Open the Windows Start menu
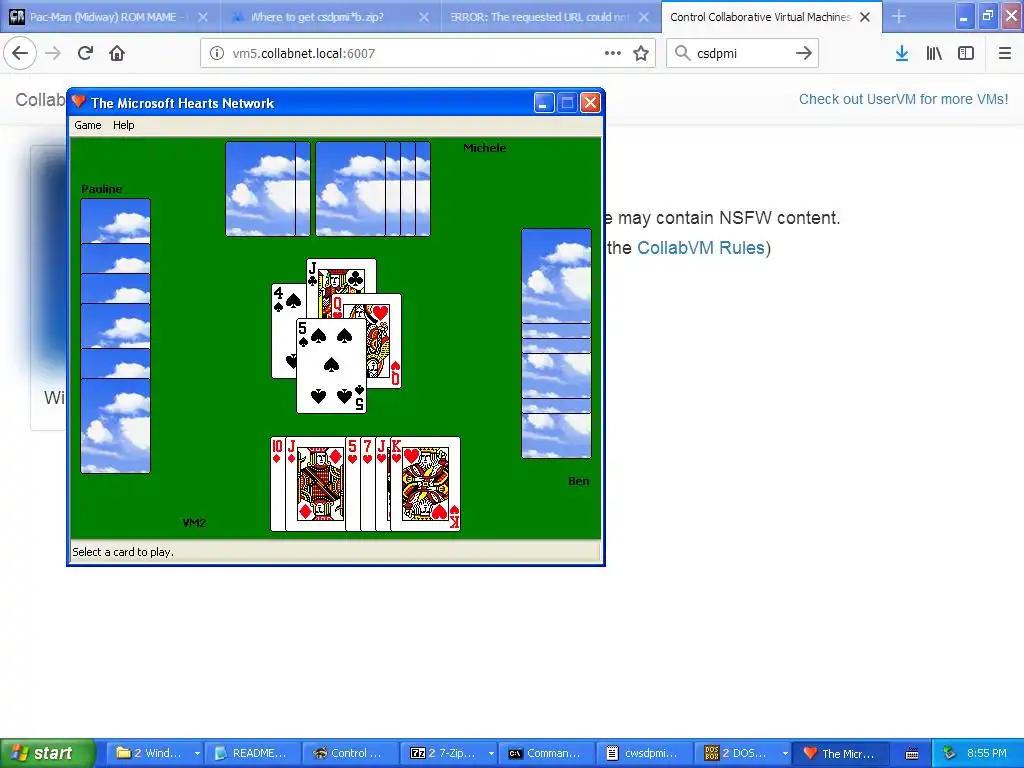This screenshot has height=768, width=1024. point(48,753)
